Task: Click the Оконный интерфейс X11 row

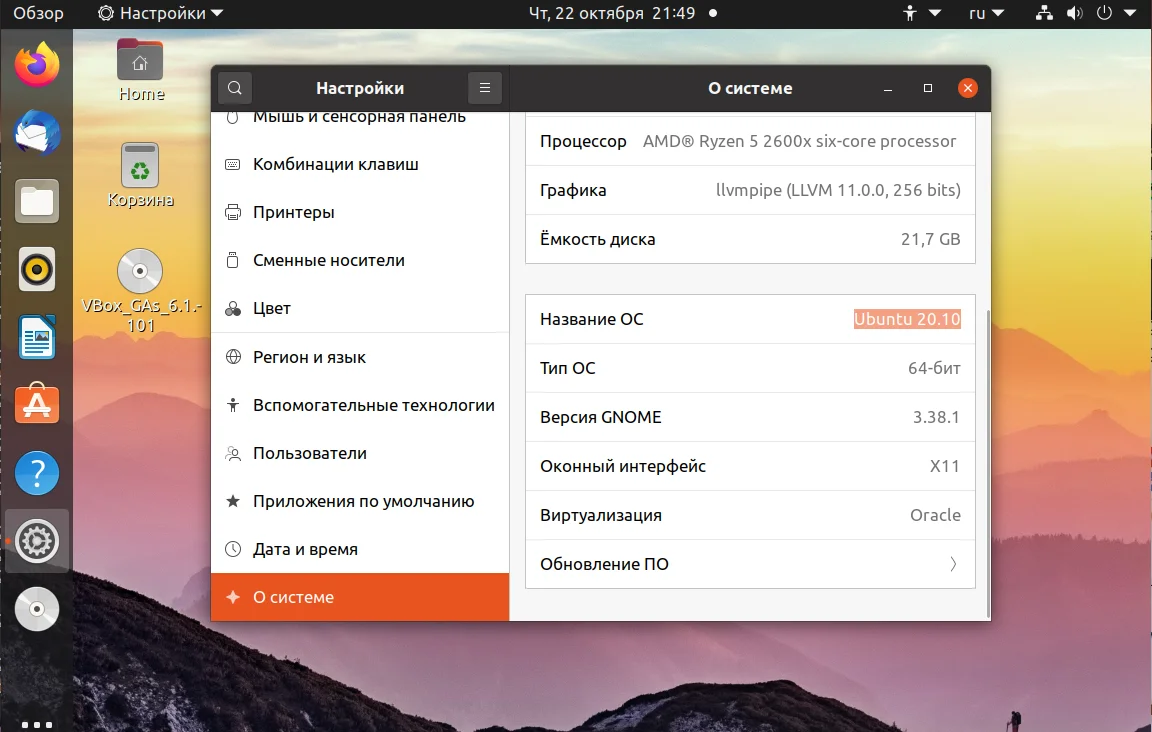Action: point(750,466)
